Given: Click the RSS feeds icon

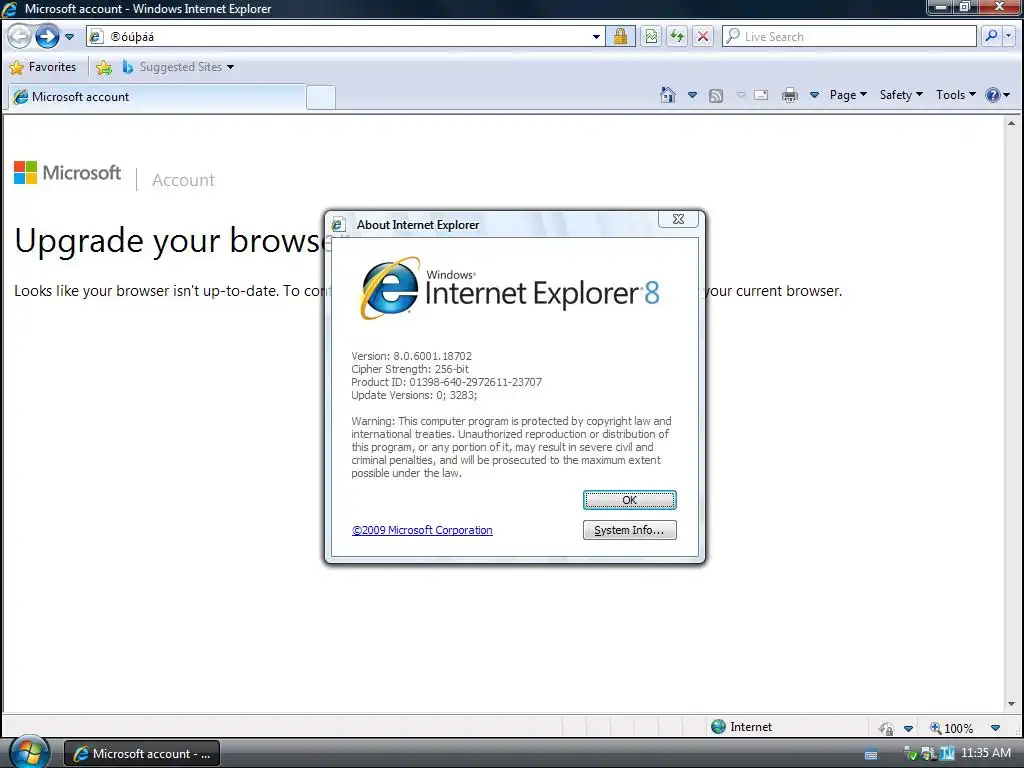Looking at the screenshot, I should (x=716, y=95).
